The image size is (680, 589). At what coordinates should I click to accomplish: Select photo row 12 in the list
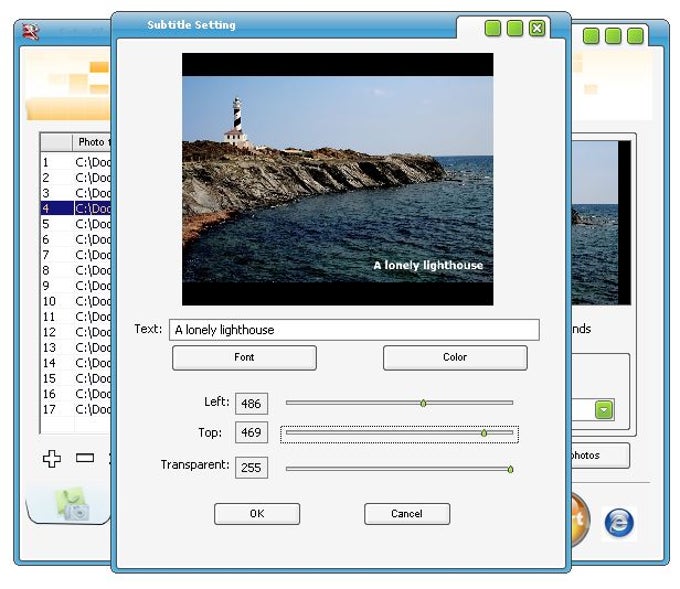(76, 332)
